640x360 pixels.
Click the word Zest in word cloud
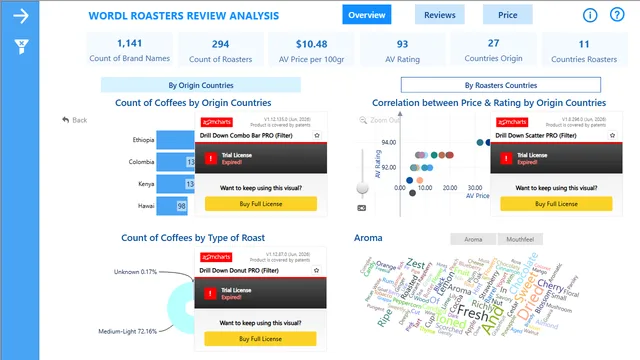coord(416,264)
